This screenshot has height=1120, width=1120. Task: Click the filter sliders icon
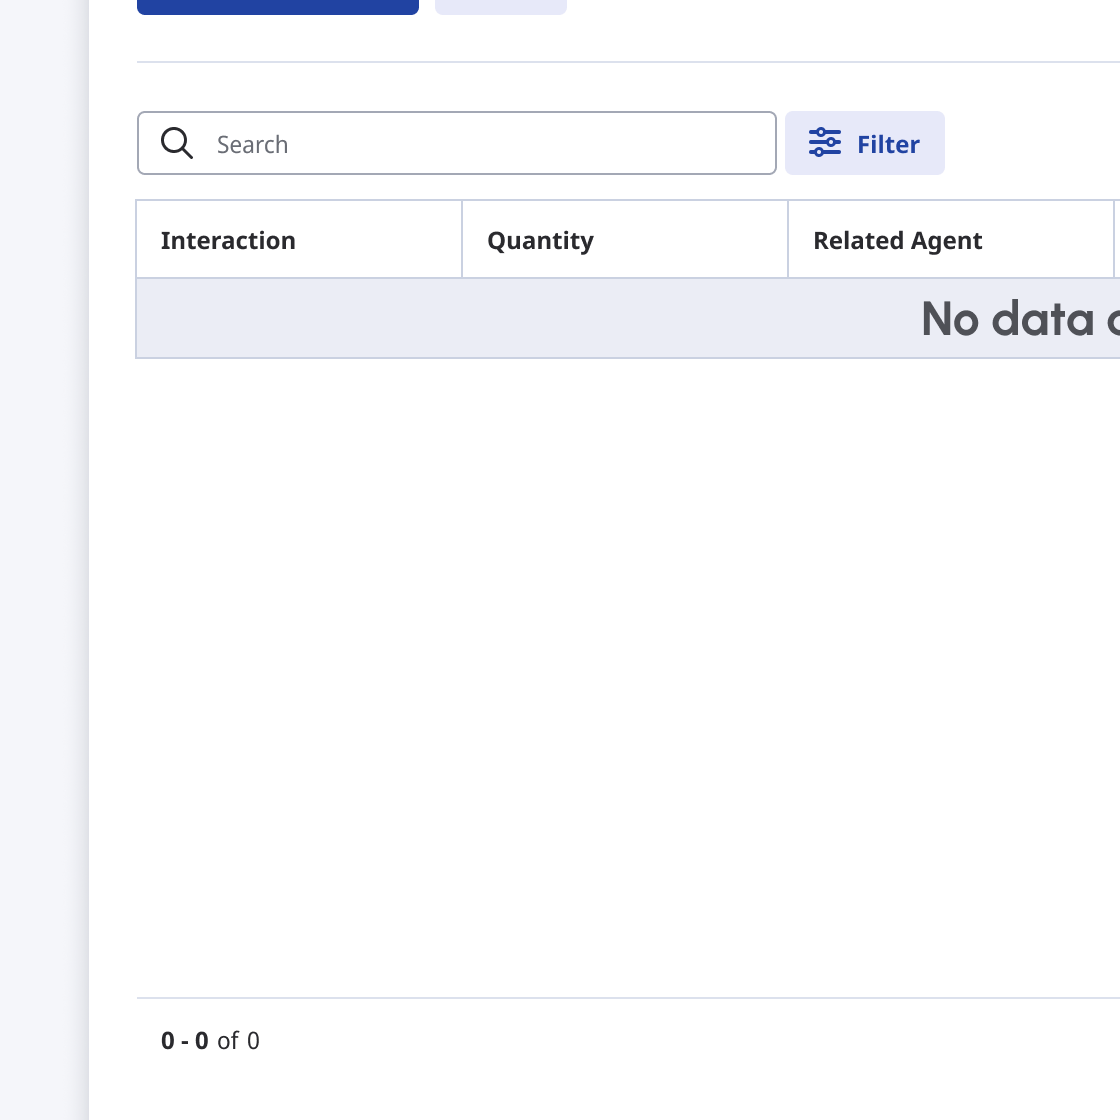824,142
